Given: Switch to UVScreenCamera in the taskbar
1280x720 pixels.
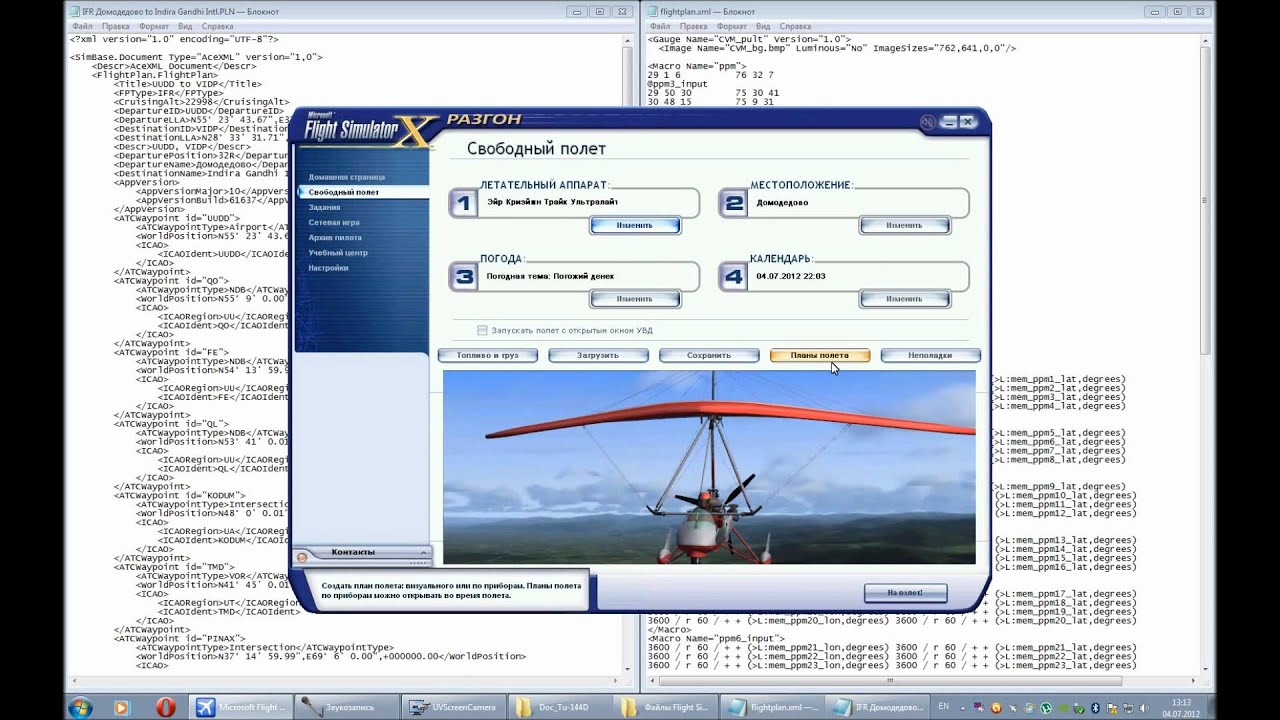Looking at the screenshot, I should [454, 707].
